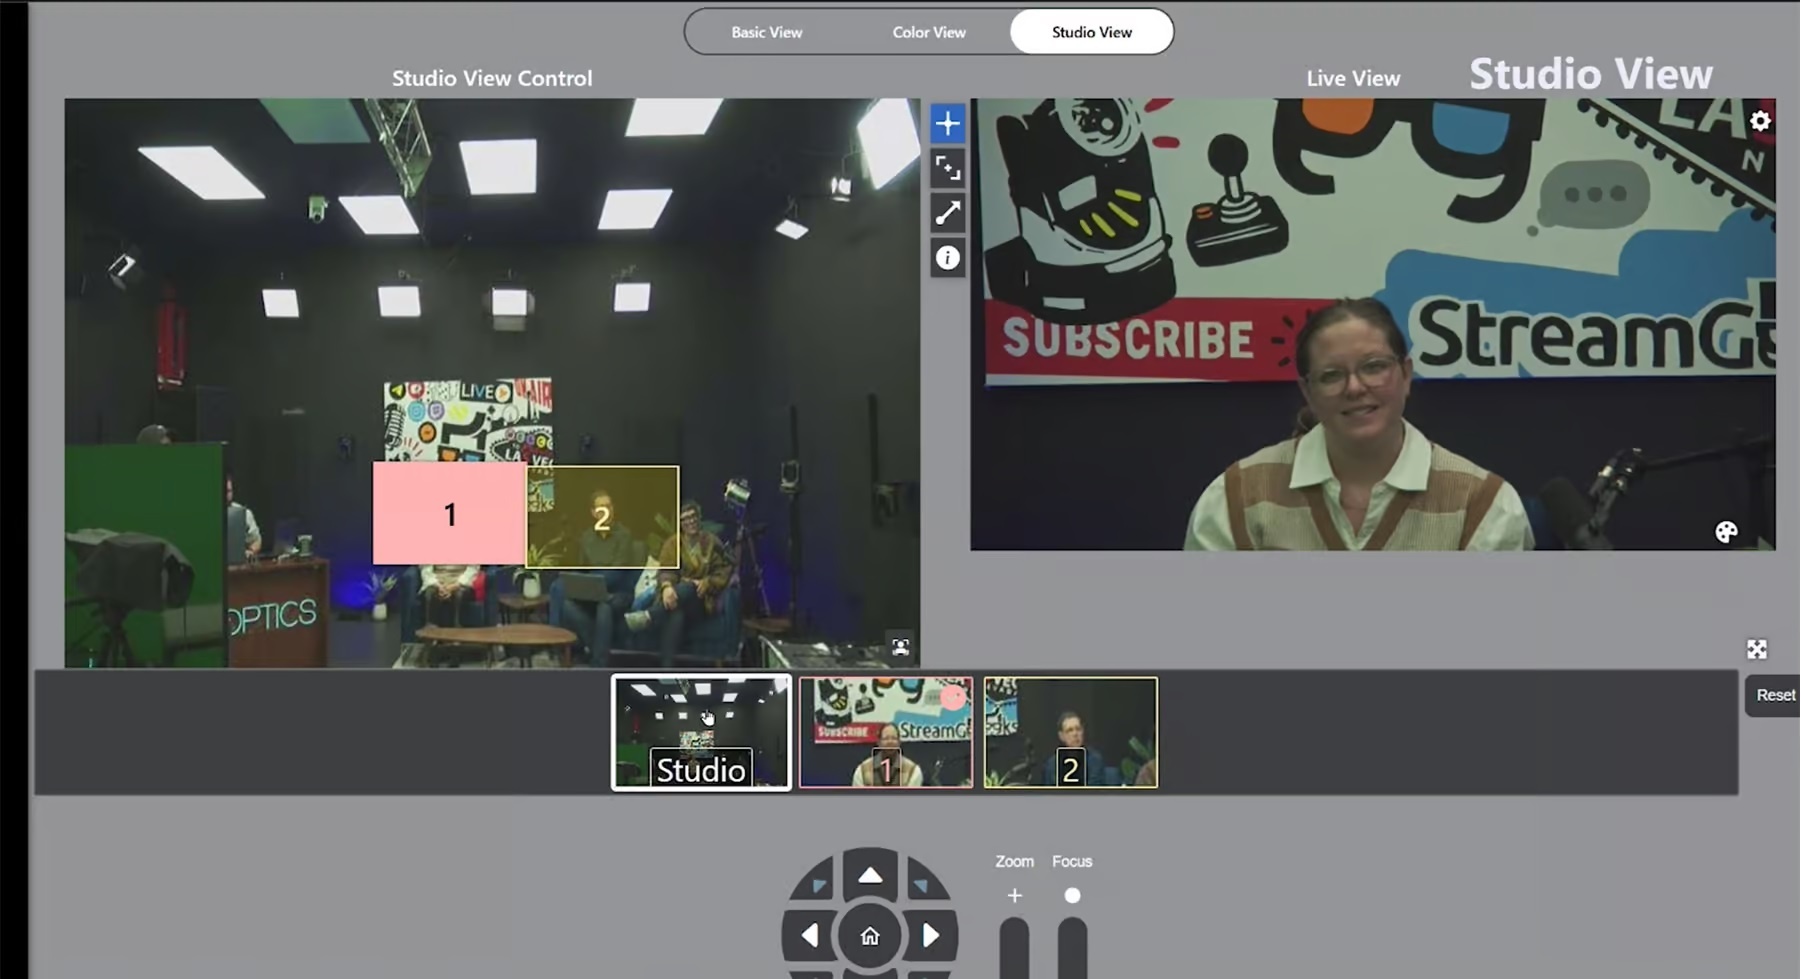Click the Reset button
The height and width of the screenshot is (979, 1801).
(x=1775, y=695)
